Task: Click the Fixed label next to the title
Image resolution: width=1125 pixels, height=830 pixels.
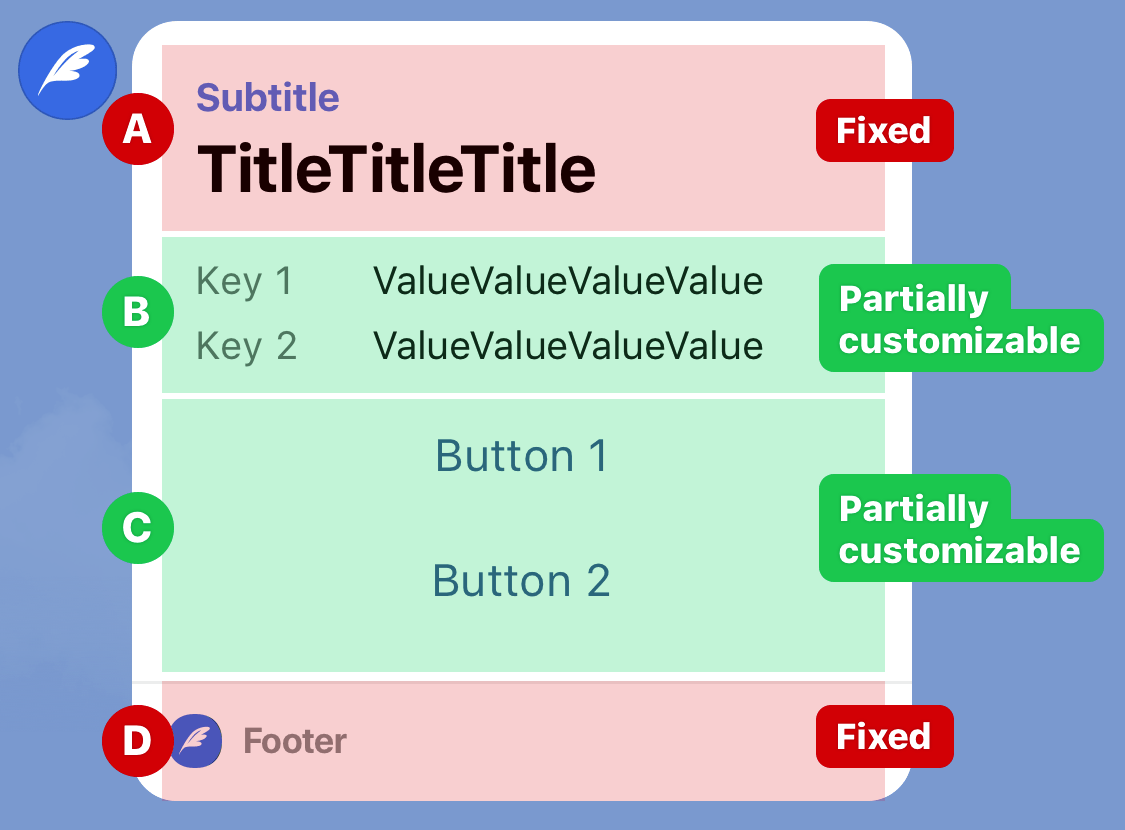Action: point(885,131)
